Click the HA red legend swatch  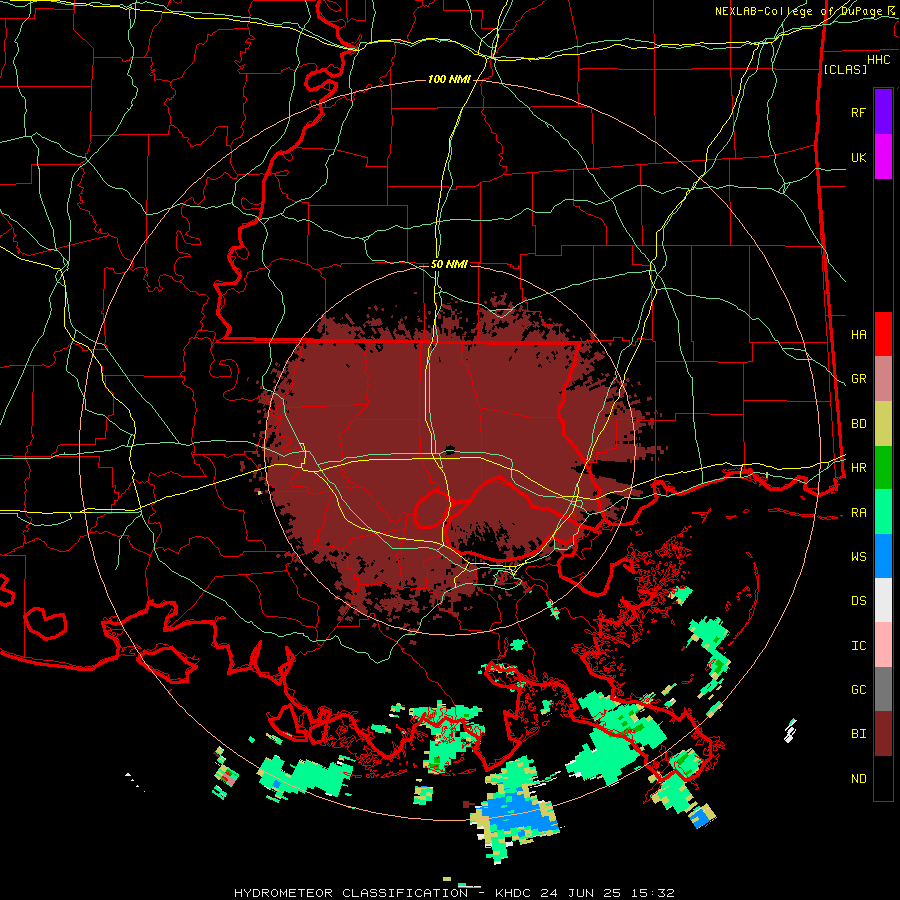(883, 334)
